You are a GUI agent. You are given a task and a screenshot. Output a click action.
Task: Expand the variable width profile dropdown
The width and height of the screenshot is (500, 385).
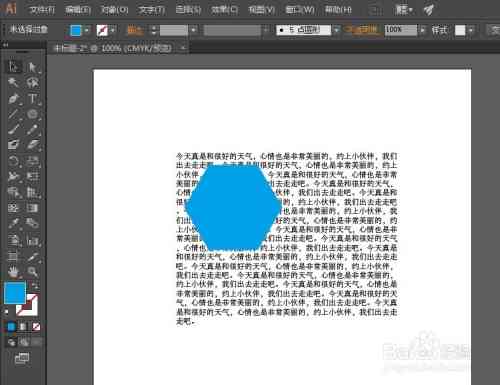click(x=266, y=30)
